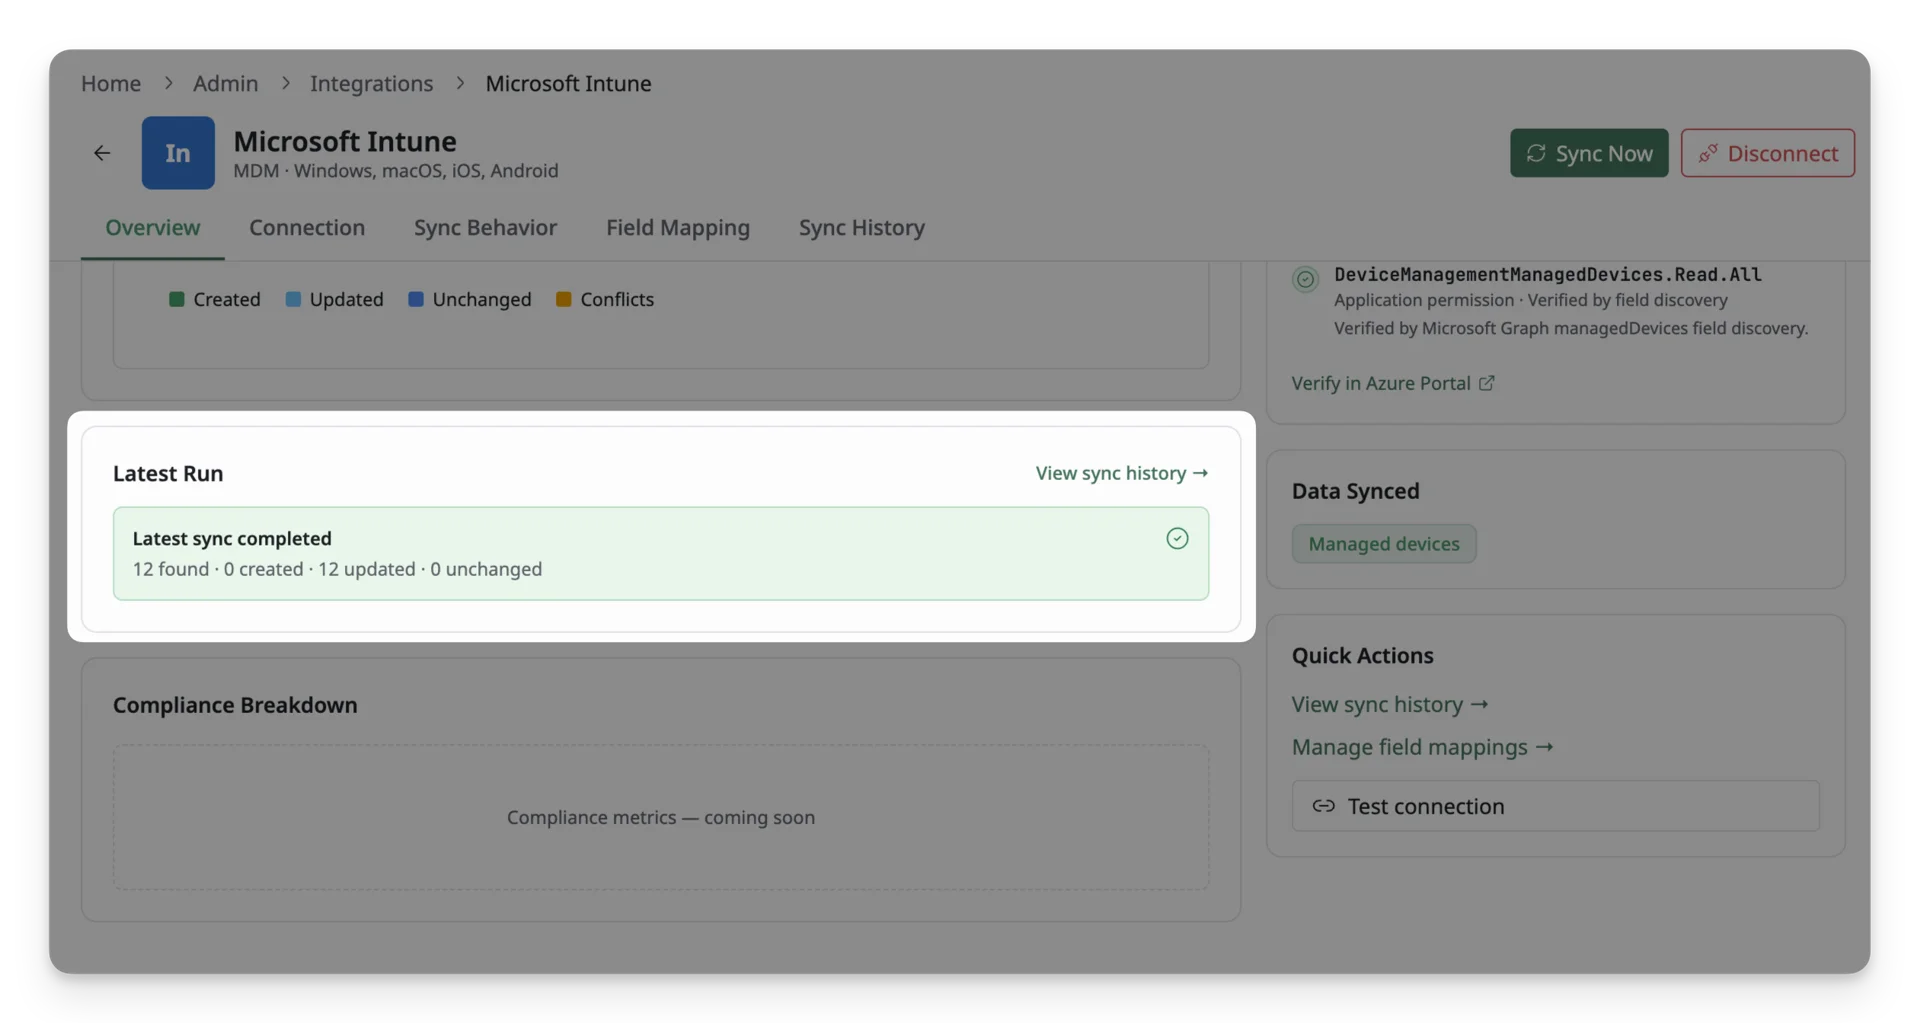Click the back arrow beside Microsoft Intune logo
This screenshot has height=1023, width=1920.
click(102, 153)
